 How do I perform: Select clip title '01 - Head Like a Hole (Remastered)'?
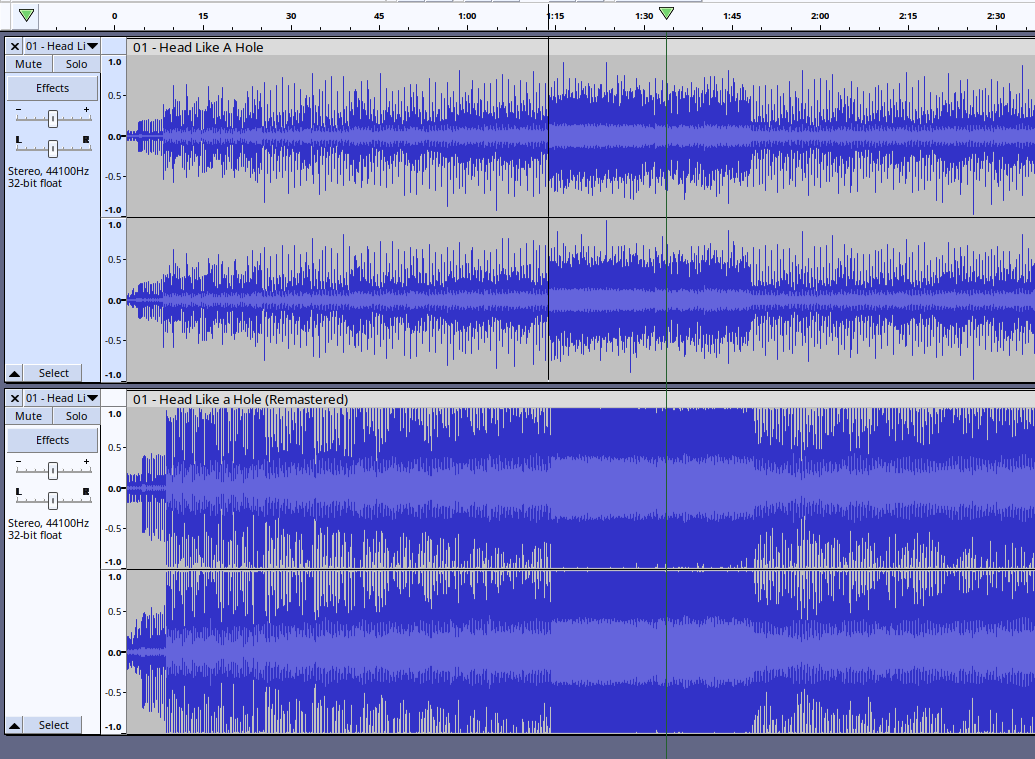coord(240,399)
